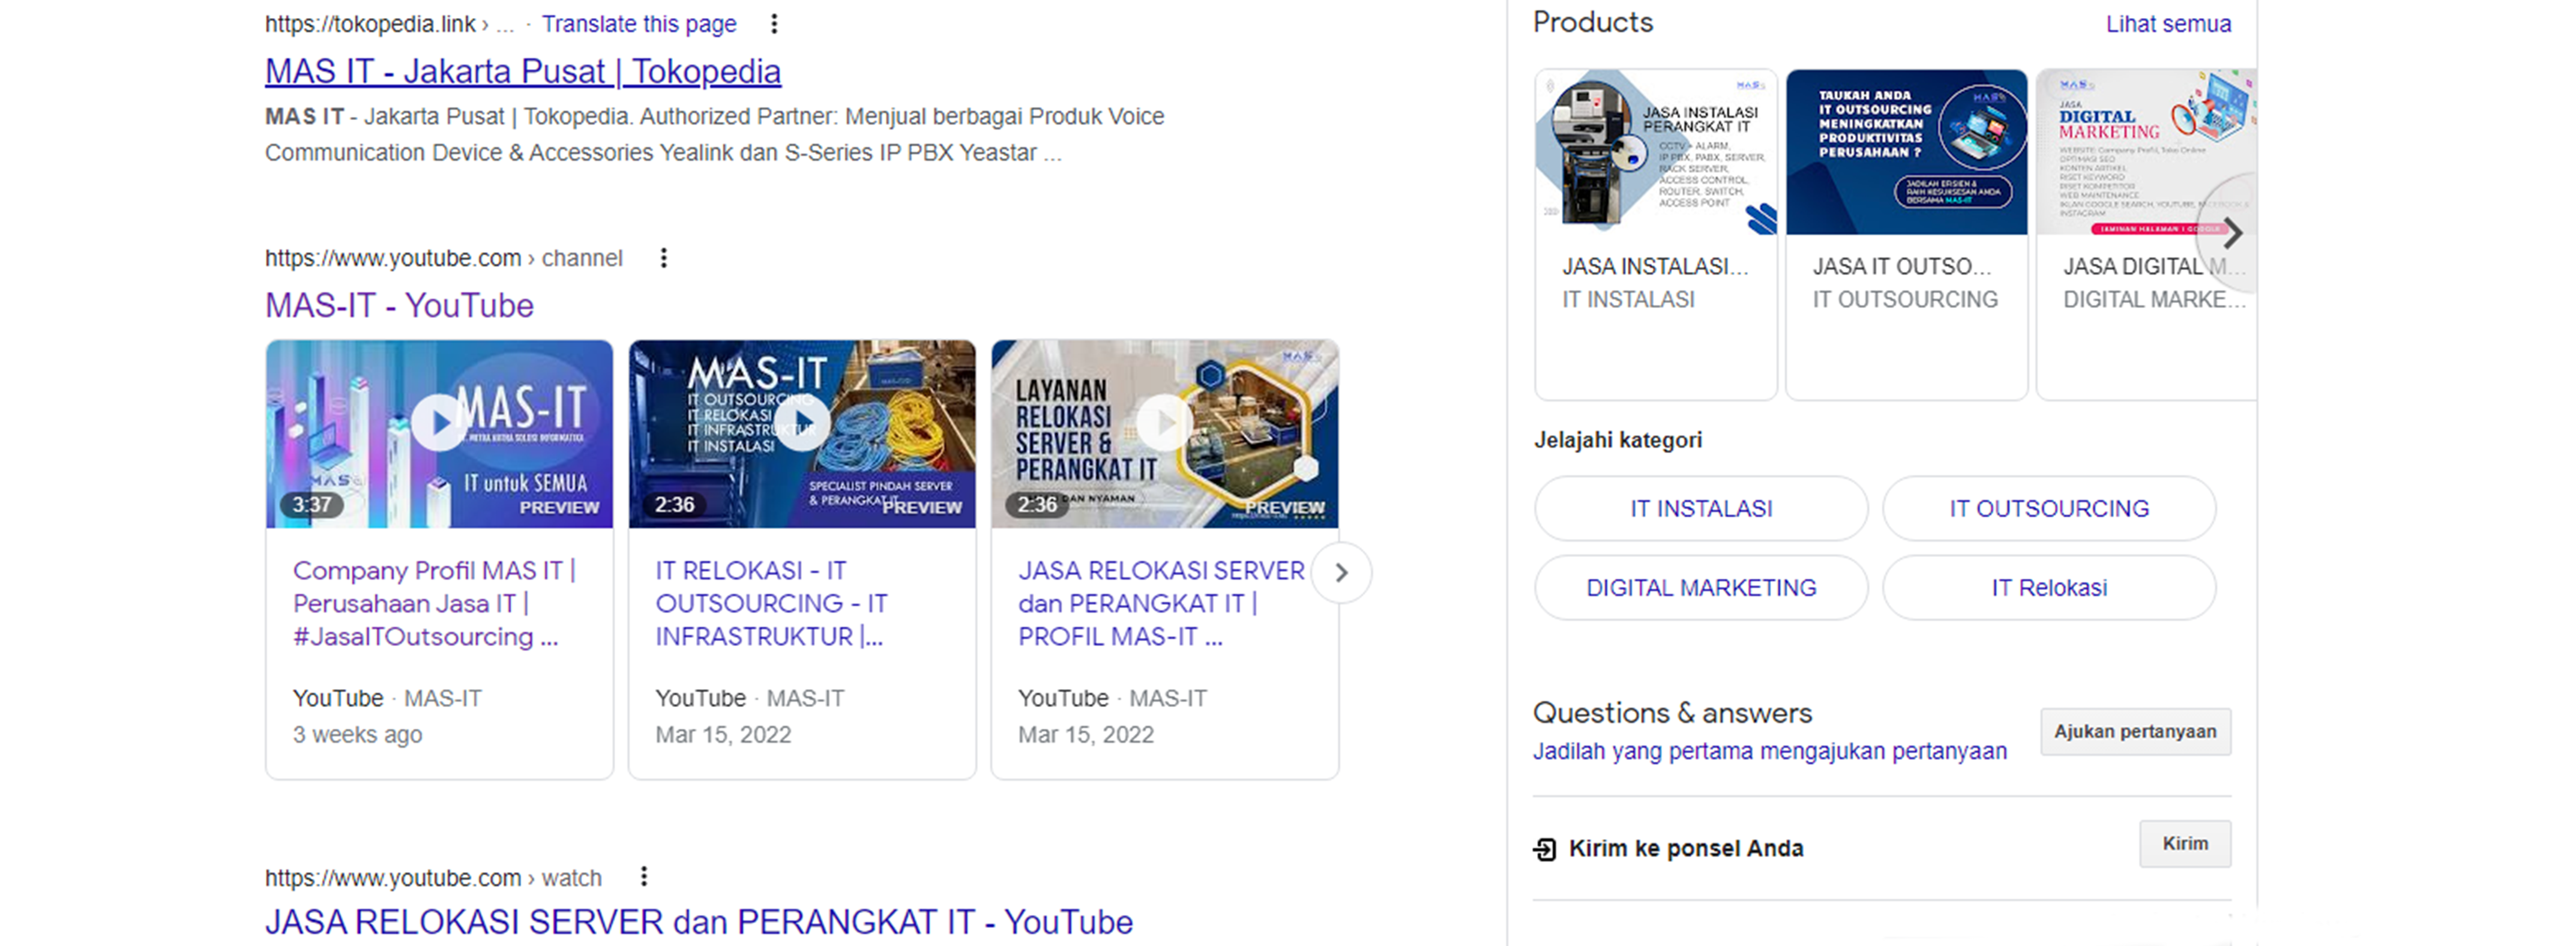The height and width of the screenshot is (946, 2576).
Task: Open Company Profil MAS IT video title
Action: [434, 603]
